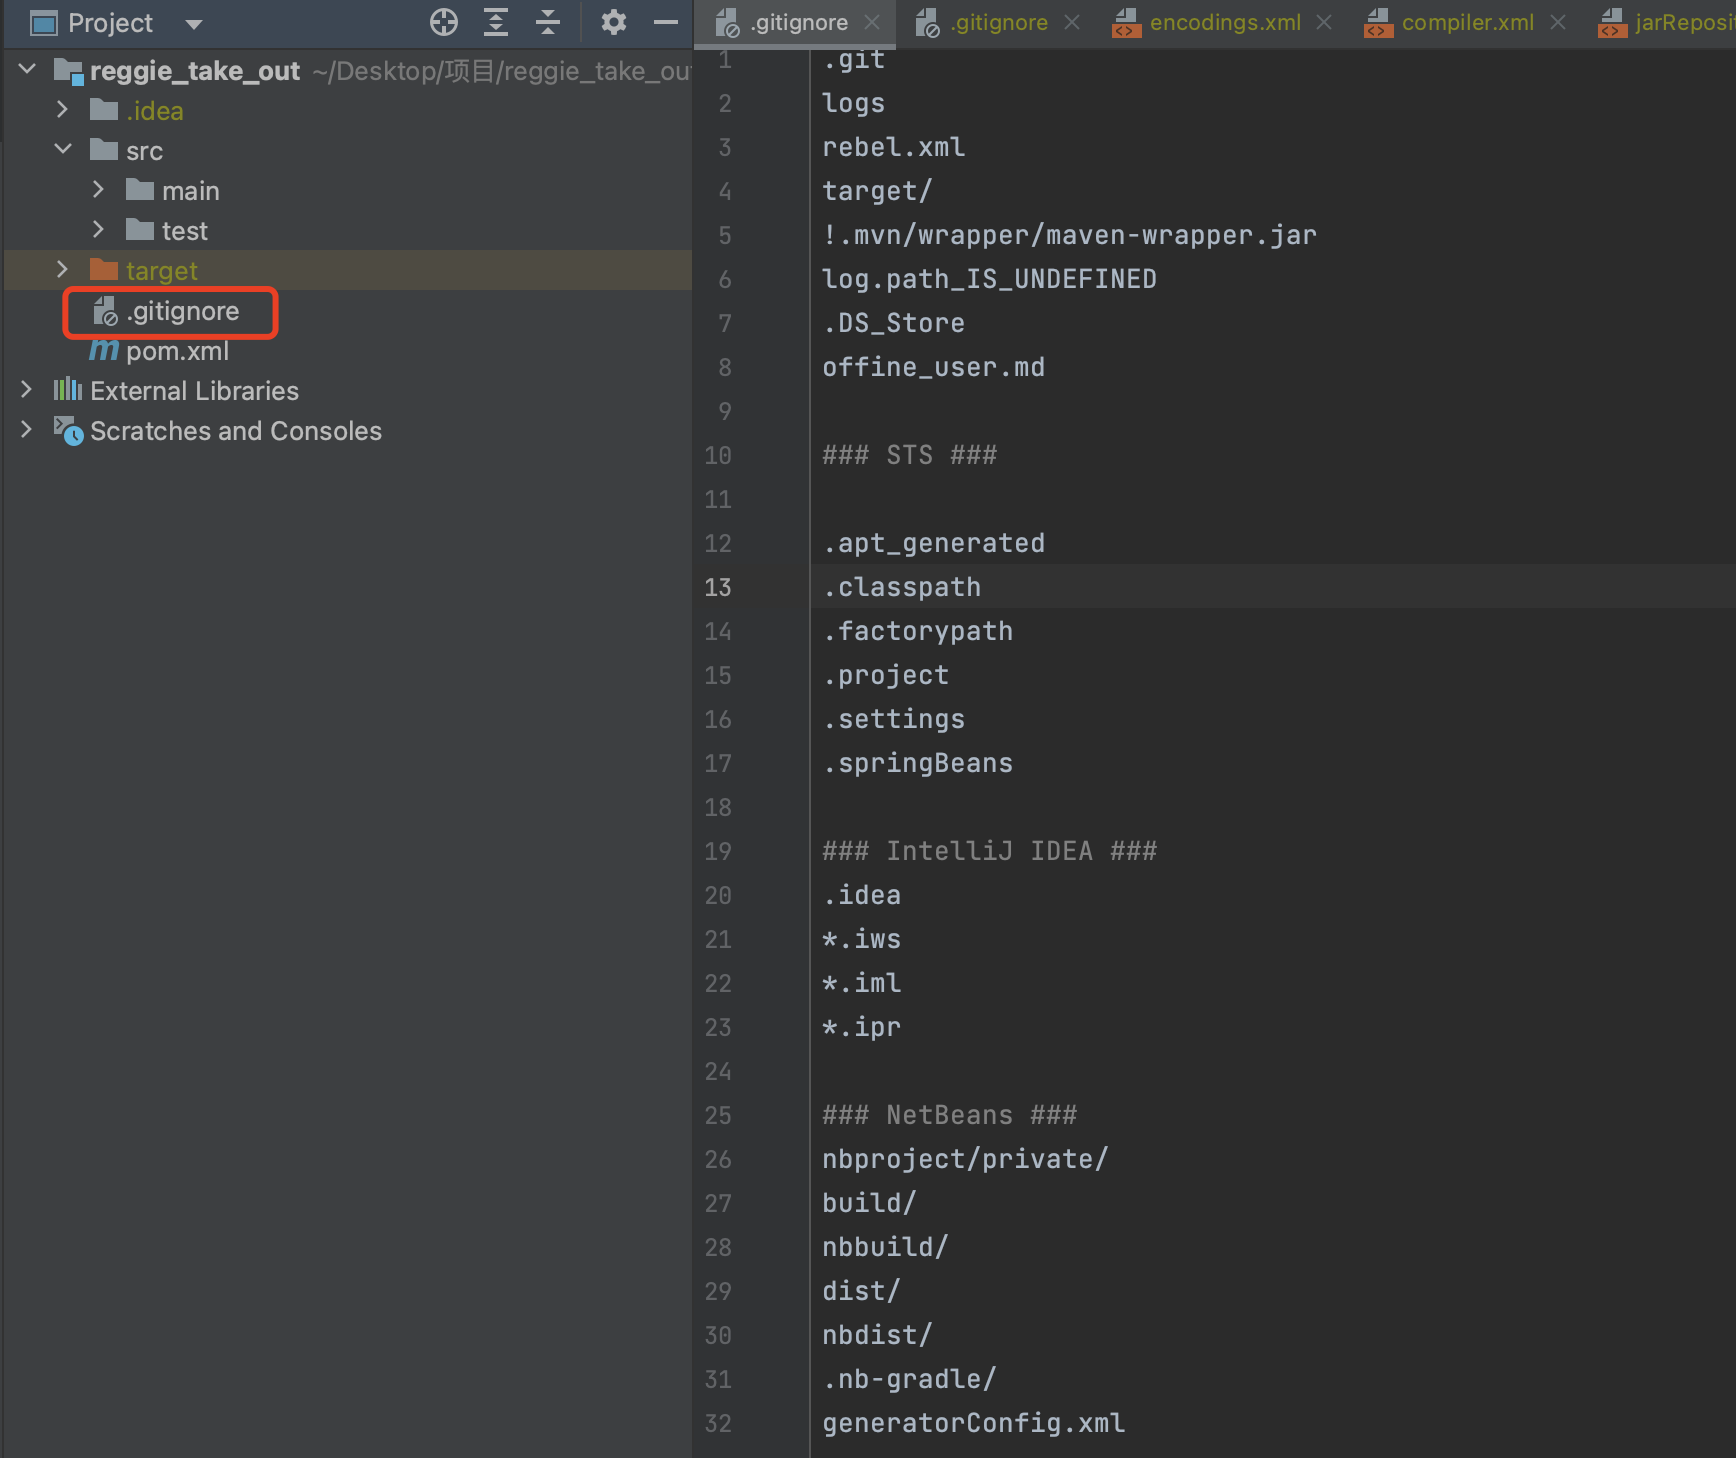1736x1458 pixels.
Task: Hide the Project panel with minus icon
Action: [x=665, y=22]
